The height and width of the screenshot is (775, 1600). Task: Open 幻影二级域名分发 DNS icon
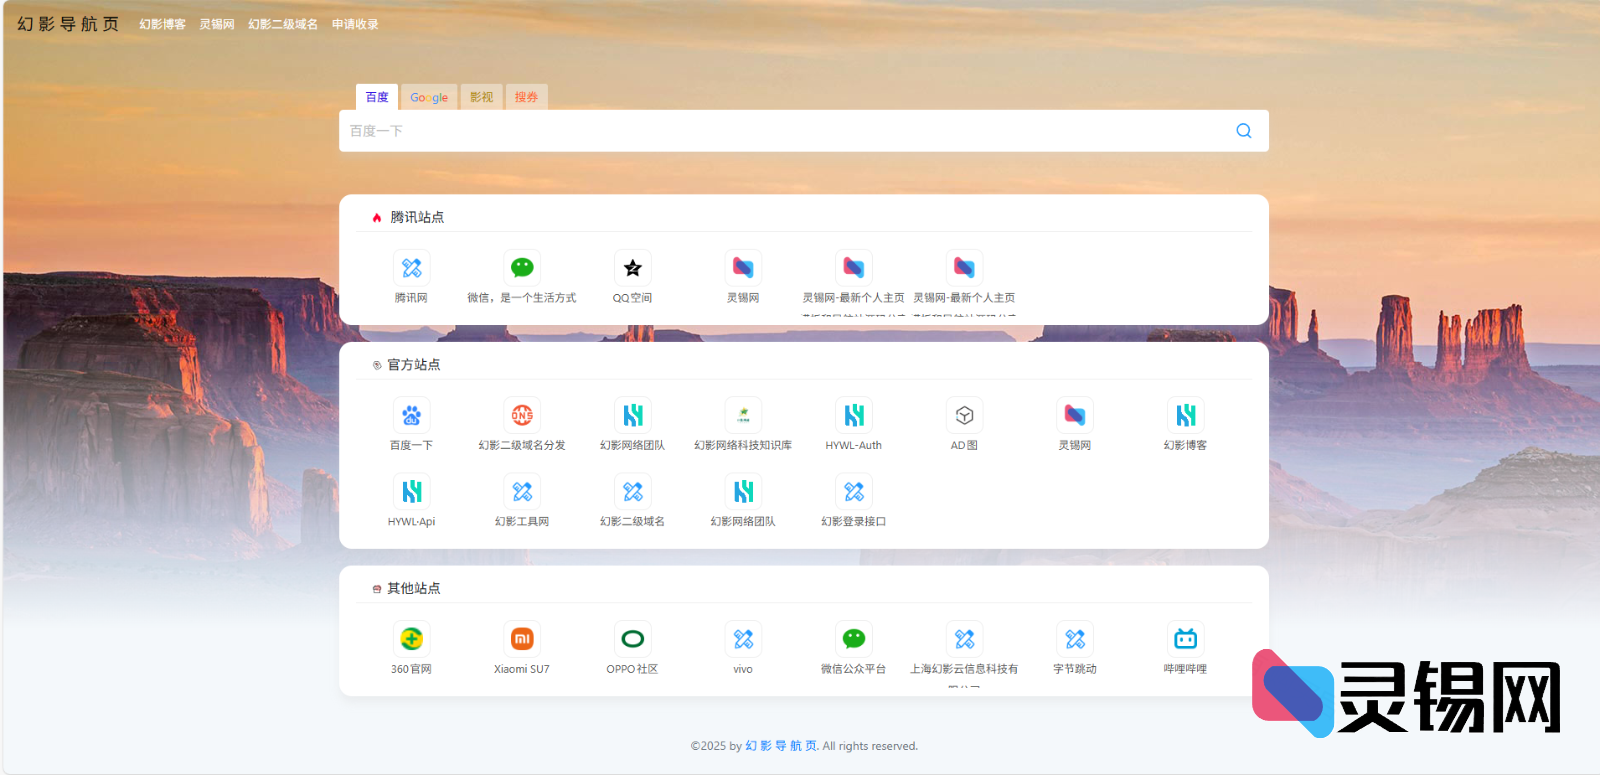tap(522, 415)
